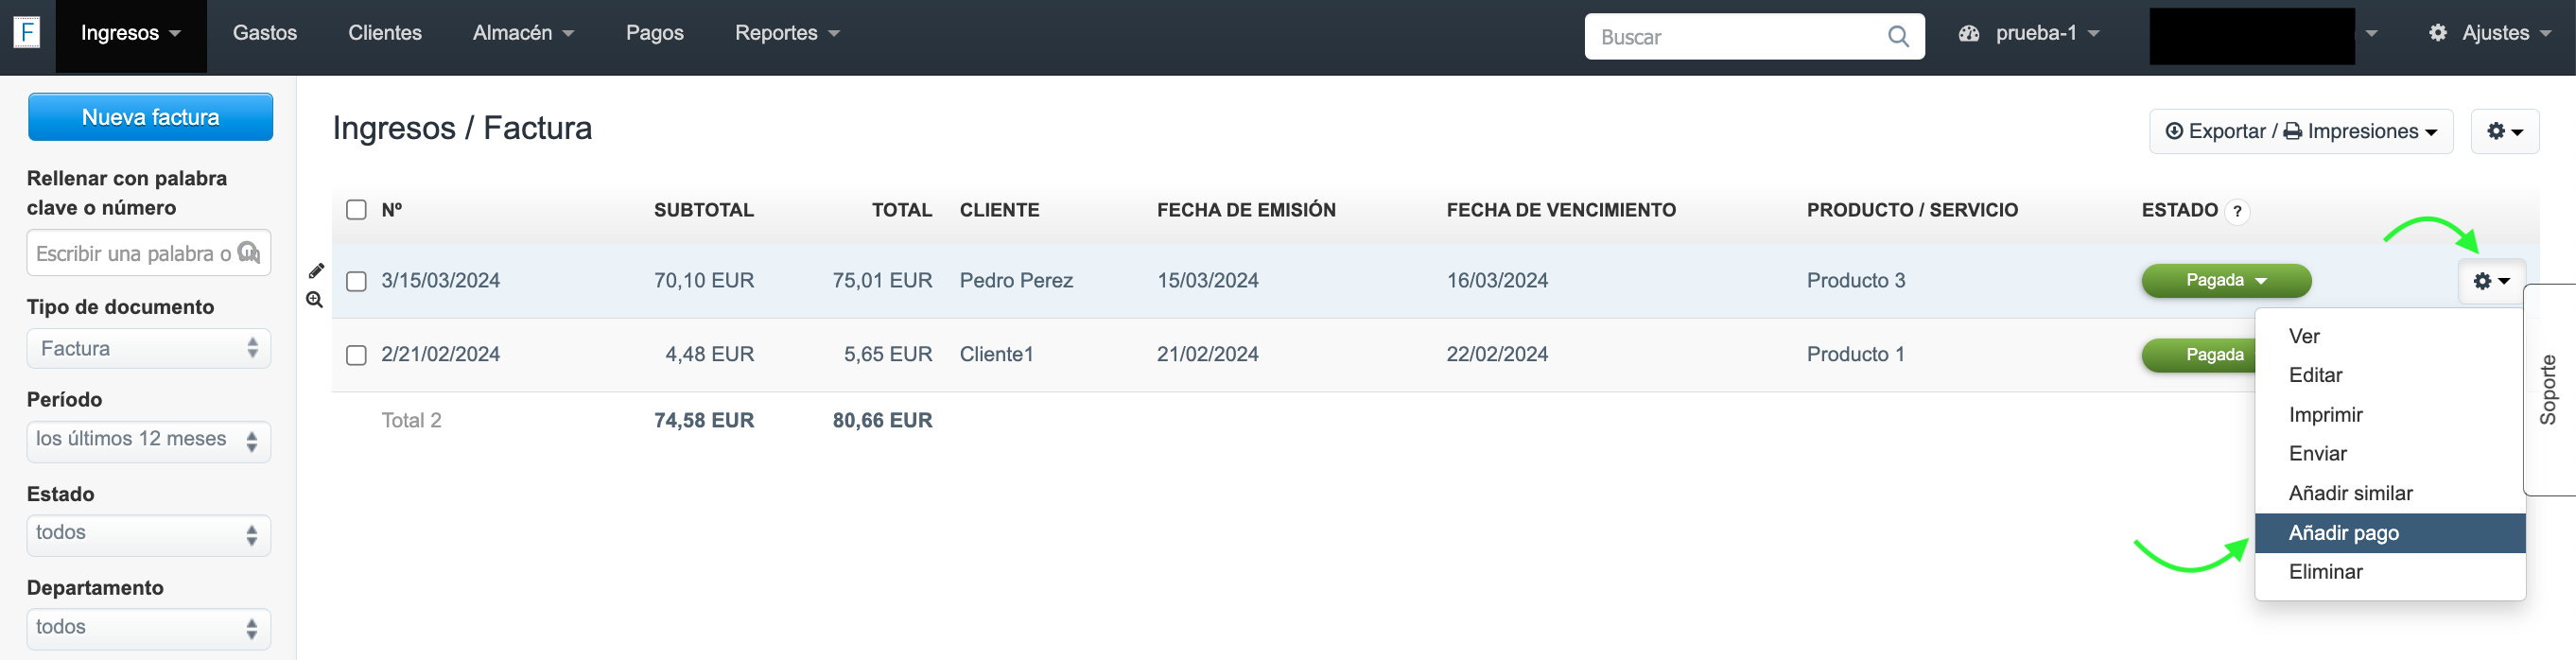The width and height of the screenshot is (2576, 660).
Task: Click client name Cliente1
Action: [996, 355]
